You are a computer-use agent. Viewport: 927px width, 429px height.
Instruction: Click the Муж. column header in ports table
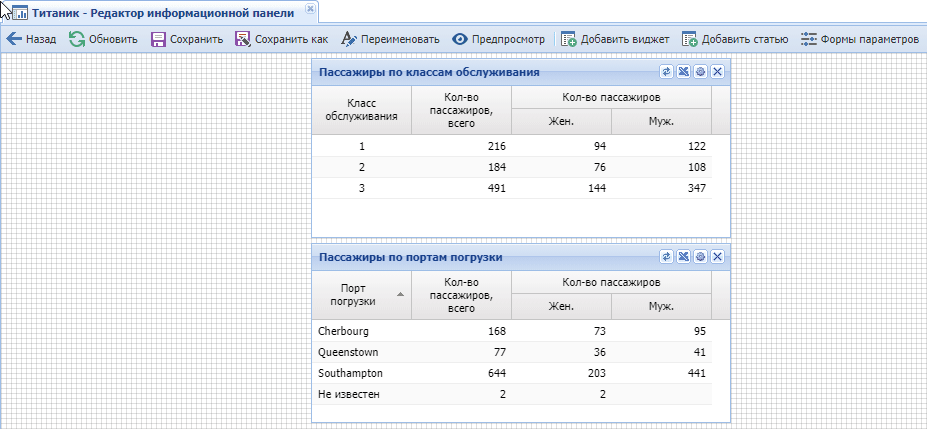661,307
